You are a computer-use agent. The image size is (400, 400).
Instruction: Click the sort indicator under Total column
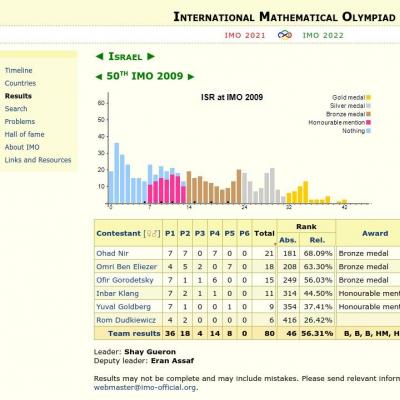click(275, 244)
